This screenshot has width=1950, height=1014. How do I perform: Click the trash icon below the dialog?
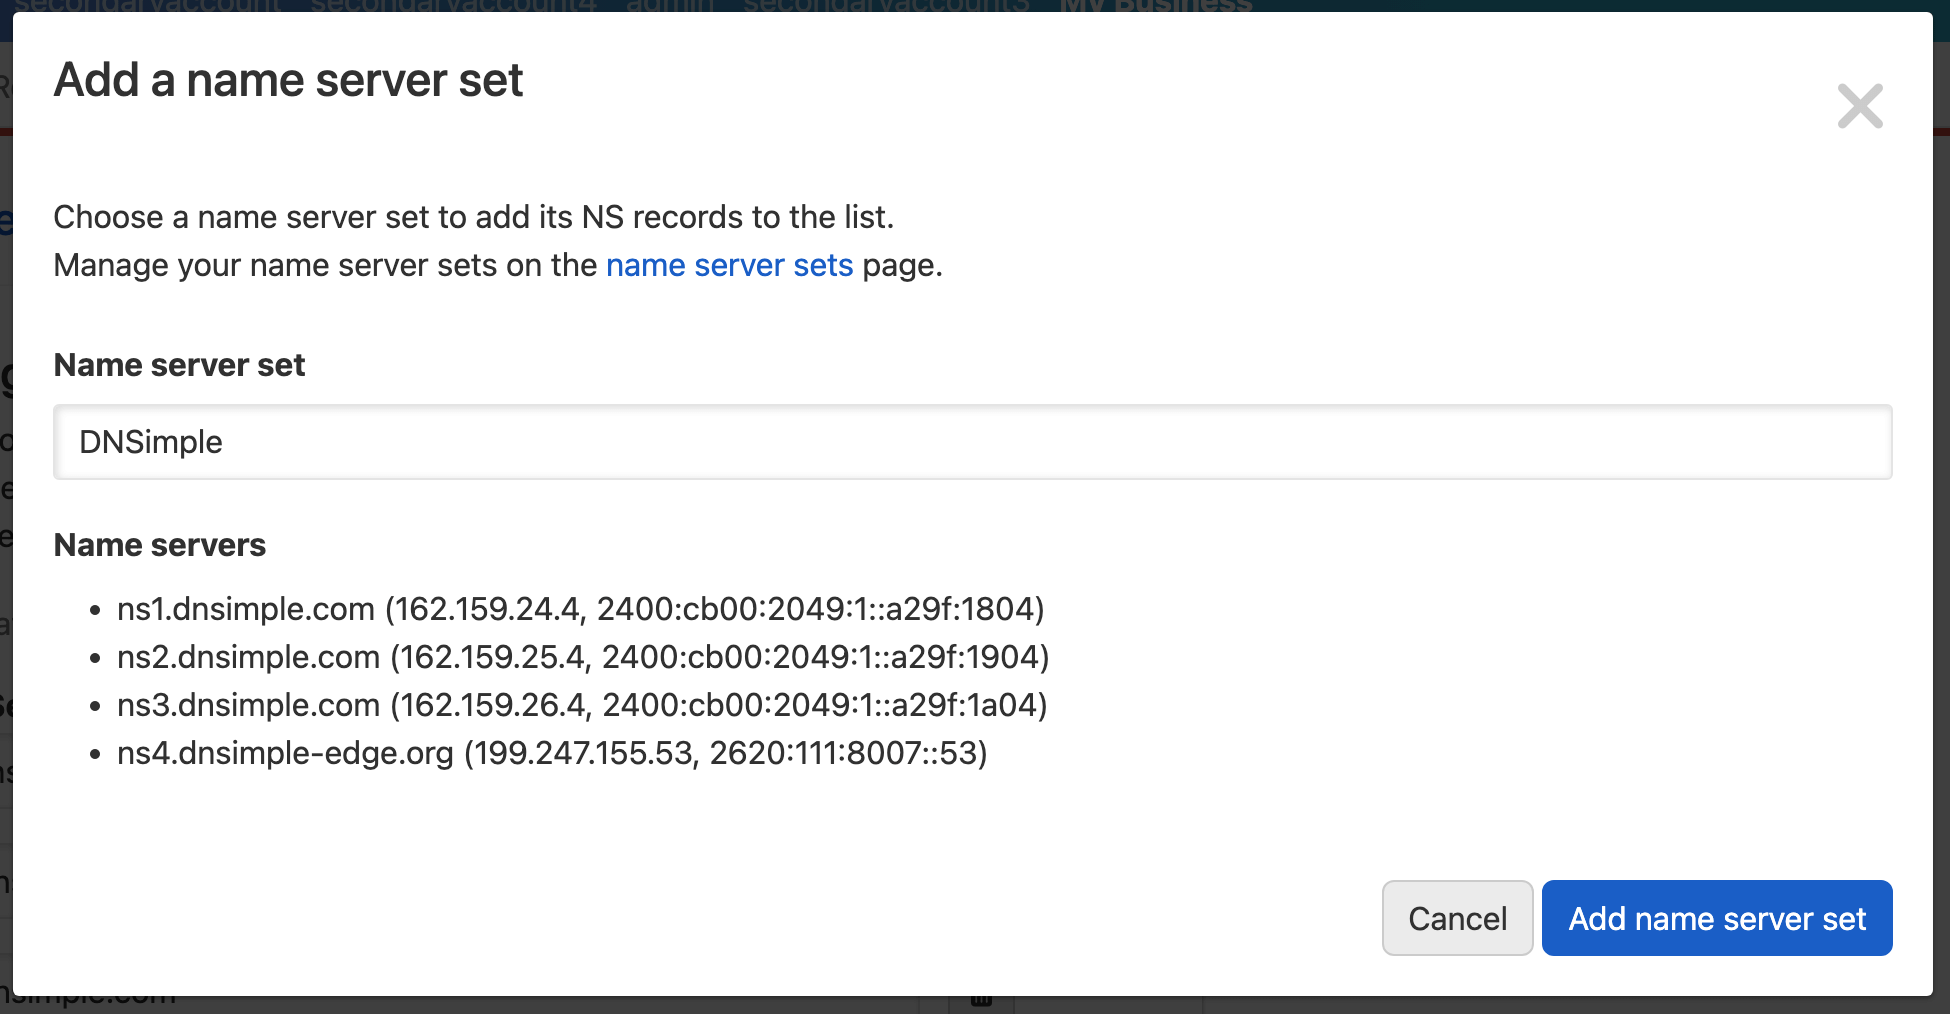981,1001
